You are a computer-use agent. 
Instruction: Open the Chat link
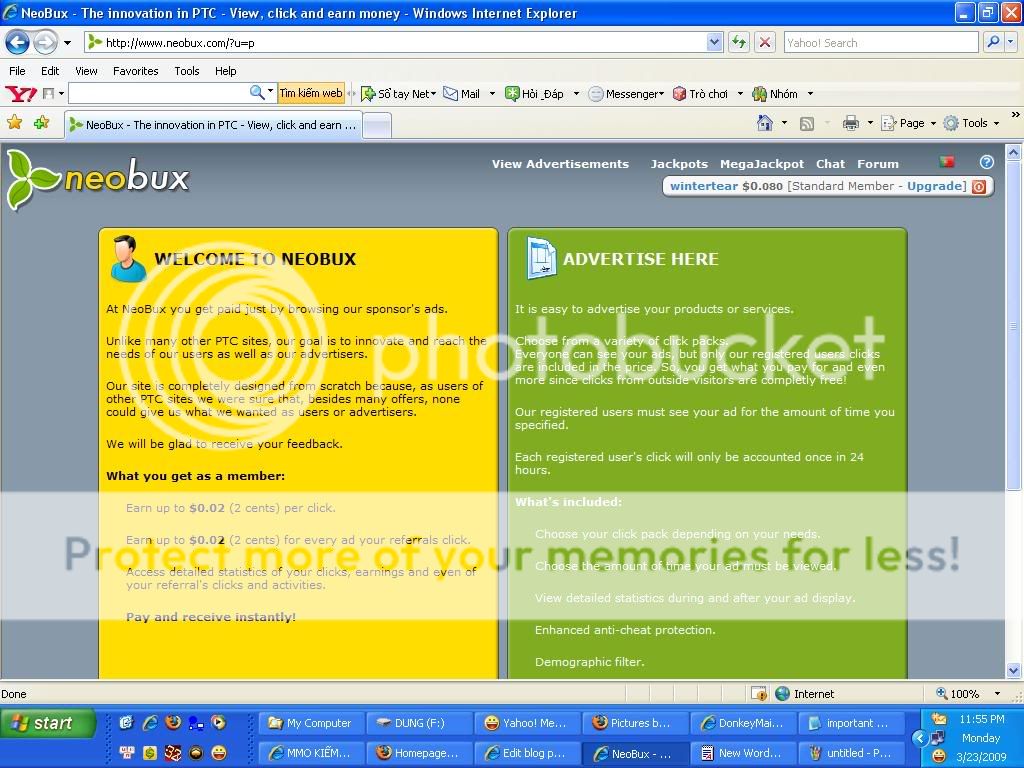pos(830,164)
